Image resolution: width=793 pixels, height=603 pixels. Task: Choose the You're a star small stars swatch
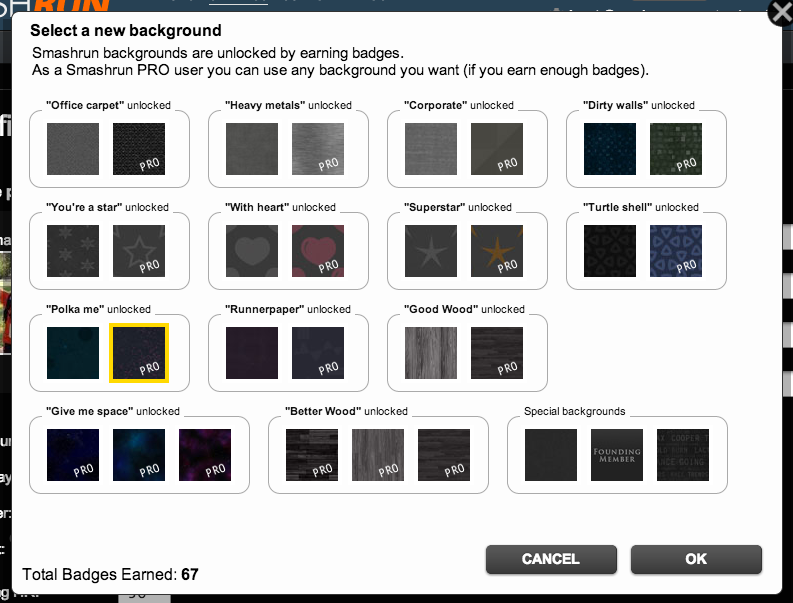click(73, 251)
